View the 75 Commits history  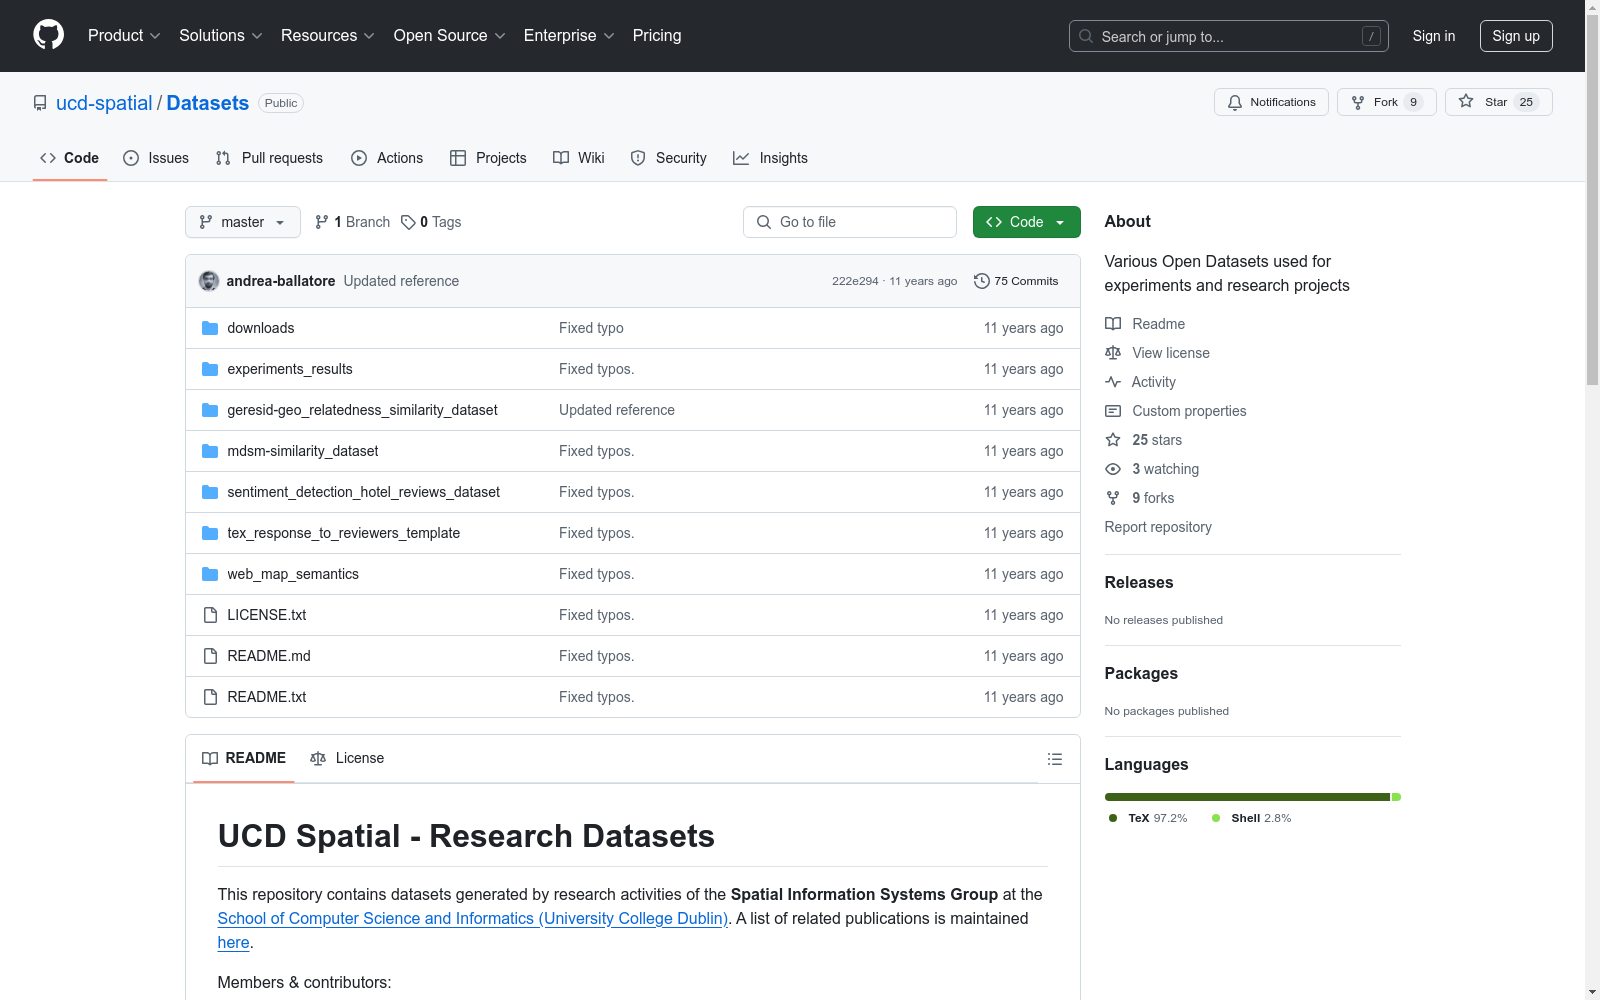click(x=1016, y=281)
